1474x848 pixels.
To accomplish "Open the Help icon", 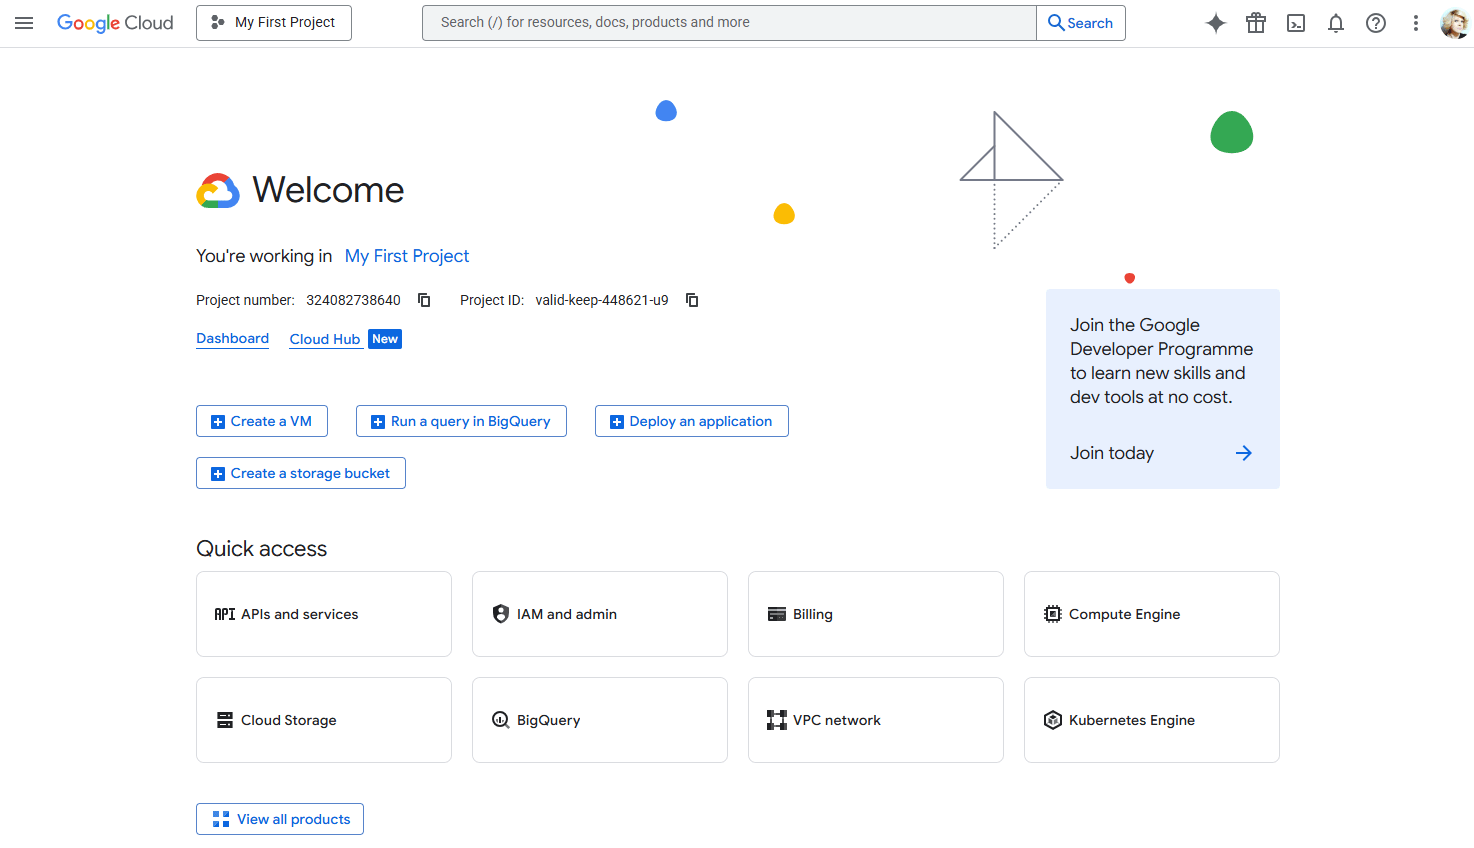I will point(1375,22).
